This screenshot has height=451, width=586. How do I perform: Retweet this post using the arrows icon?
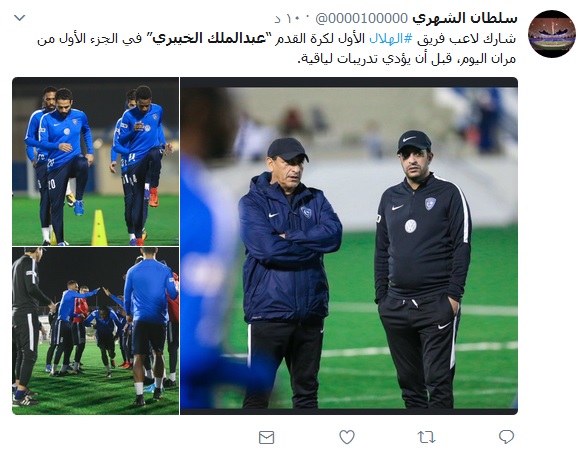(x=426, y=437)
